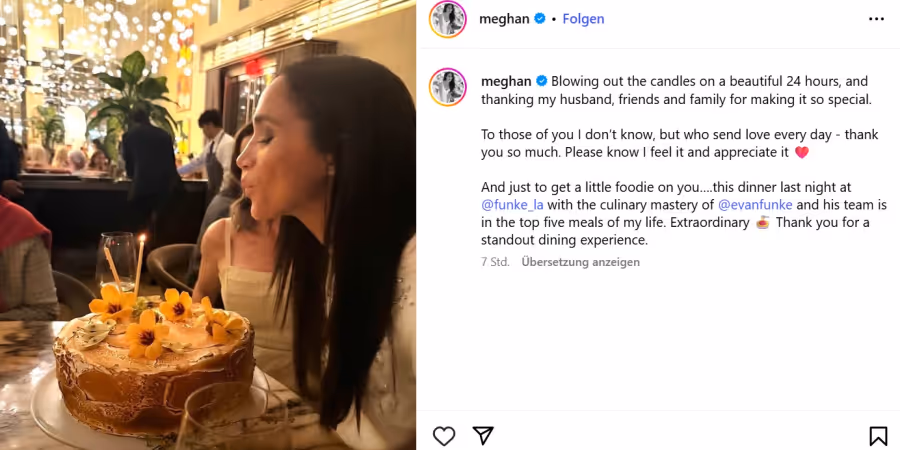
Task: Click the verified badge in the header
Action: coord(540,19)
